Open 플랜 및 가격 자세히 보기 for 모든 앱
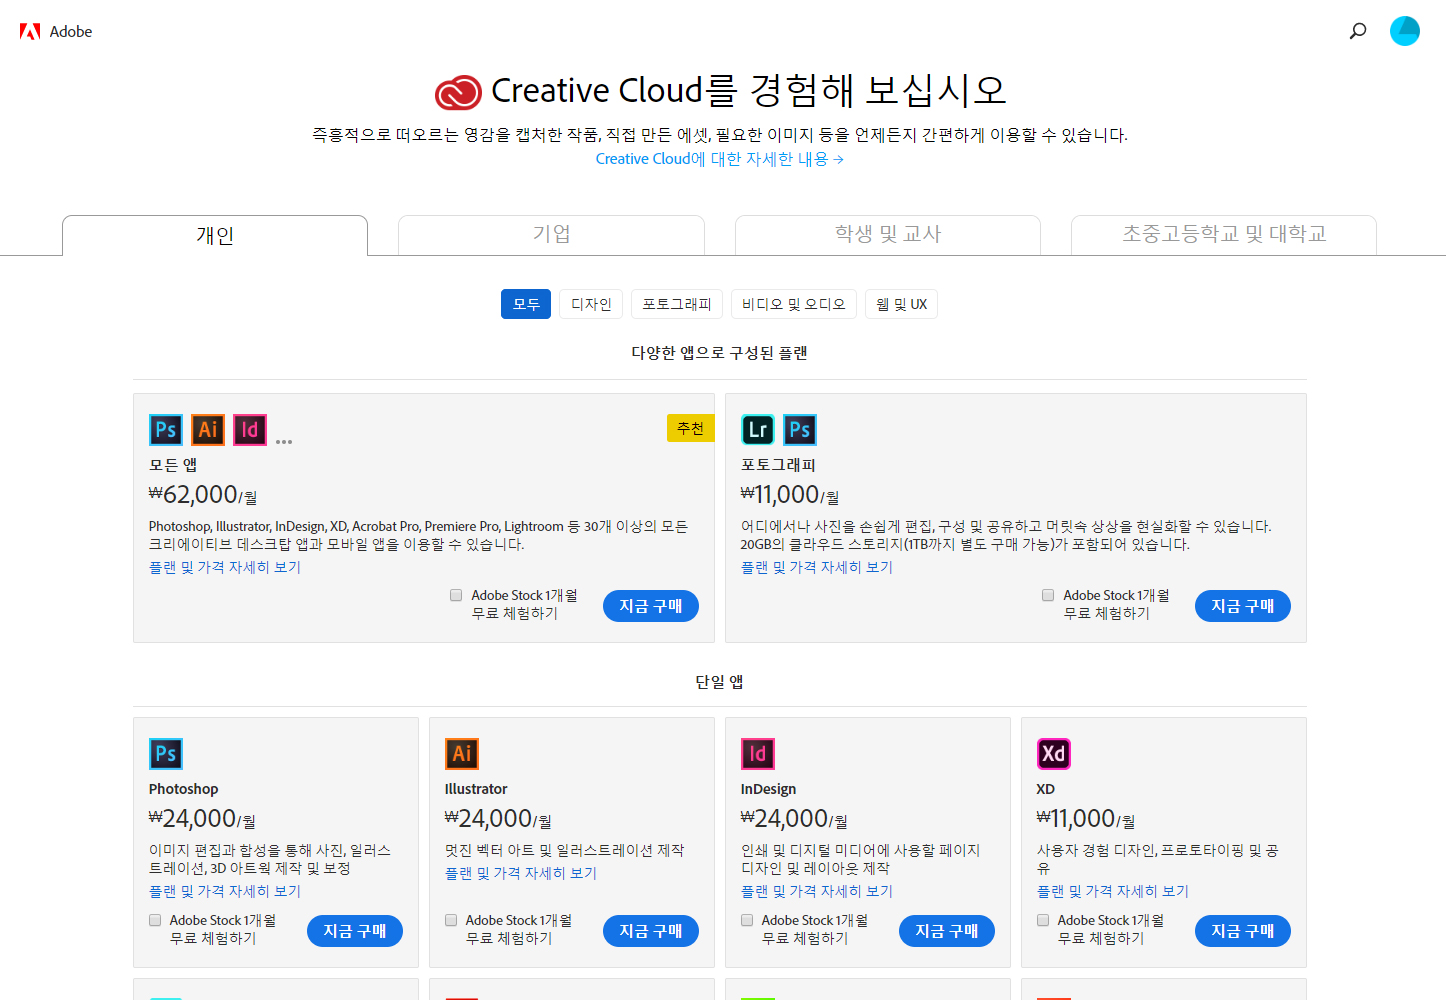The height and width of the screenshot is (1000, 1446). click(225, 567)
